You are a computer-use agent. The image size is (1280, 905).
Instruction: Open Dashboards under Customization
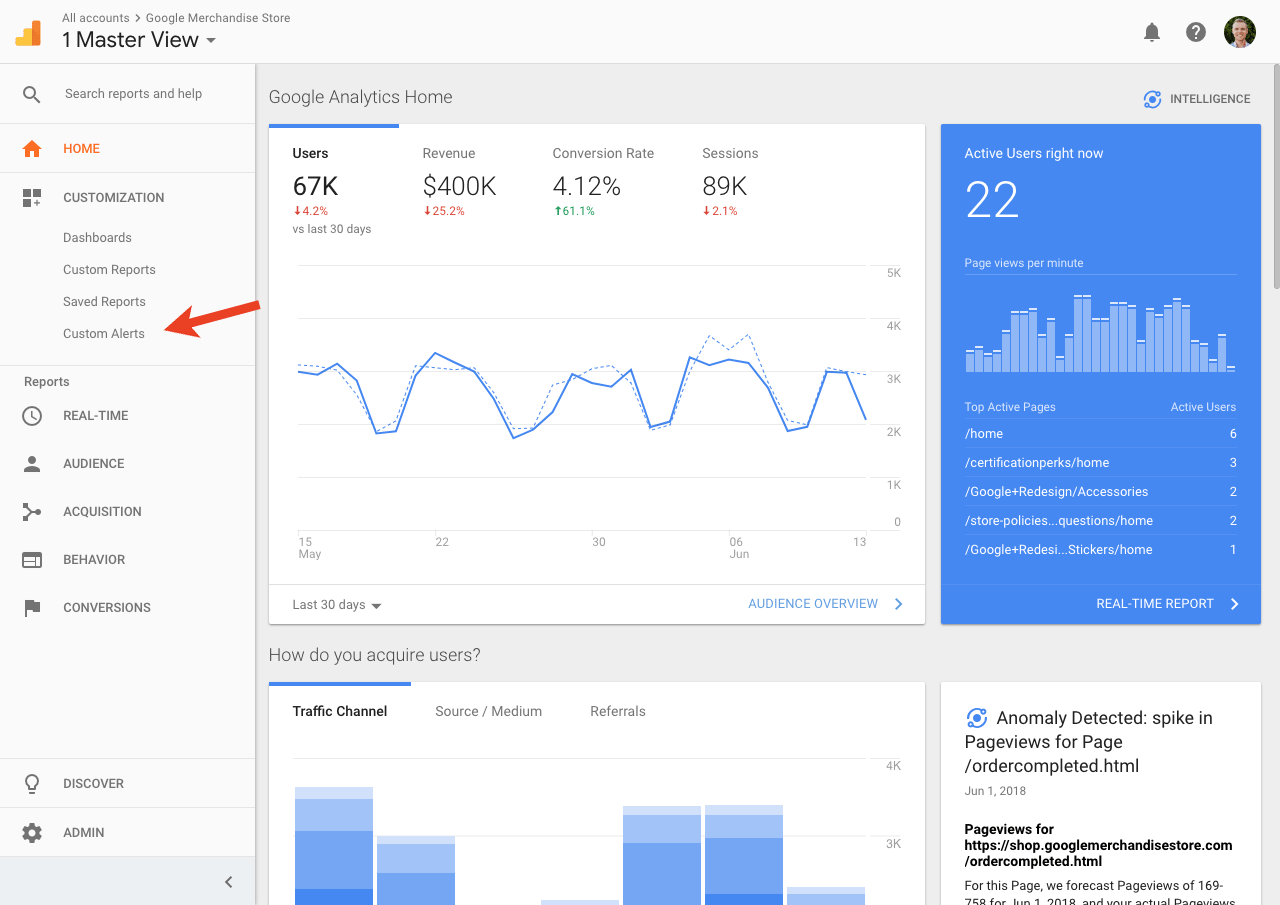click(97, 238)
